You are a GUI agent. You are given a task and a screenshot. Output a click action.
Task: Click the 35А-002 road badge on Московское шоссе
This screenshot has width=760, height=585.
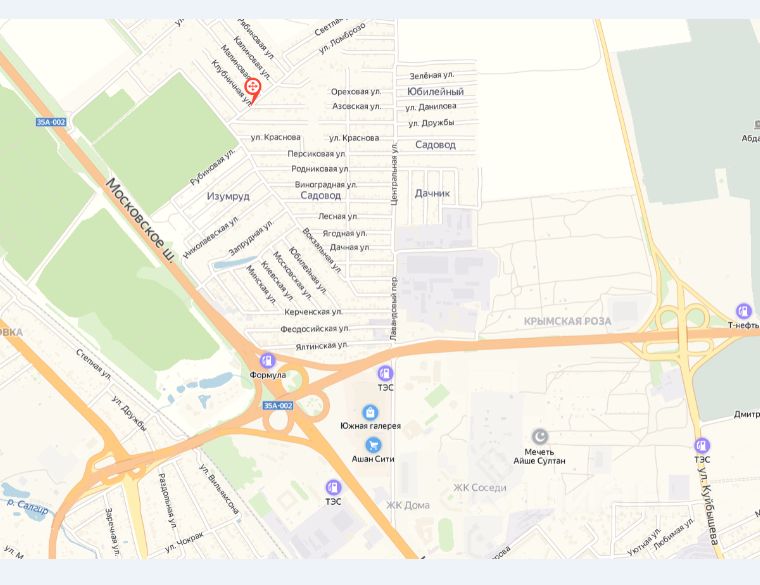(x=51, y=122)
